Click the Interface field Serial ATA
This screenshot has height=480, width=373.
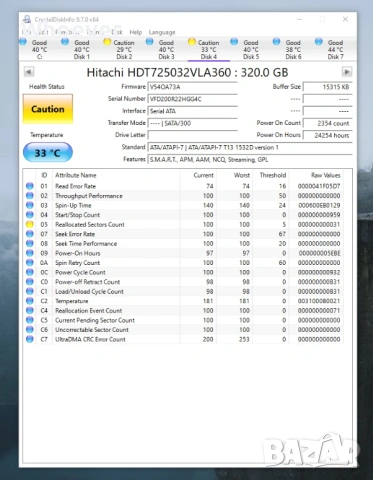192,111
